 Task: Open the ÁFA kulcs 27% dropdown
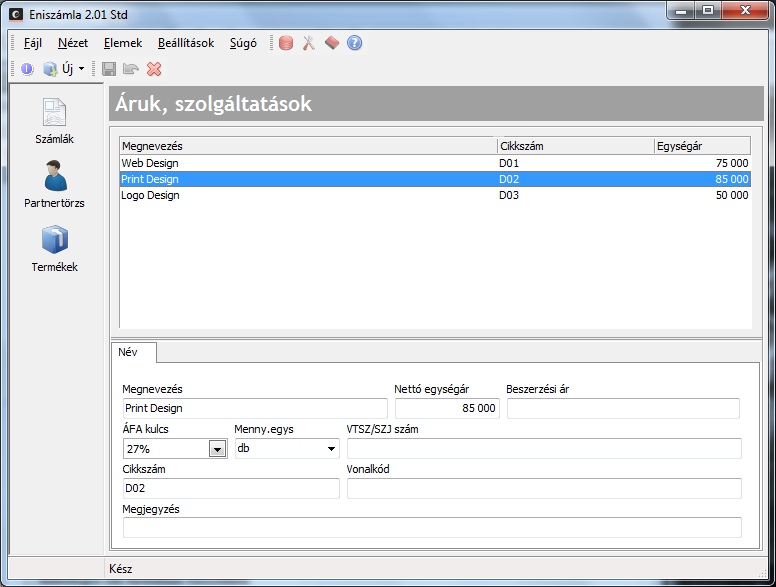[x=217, y=449]
